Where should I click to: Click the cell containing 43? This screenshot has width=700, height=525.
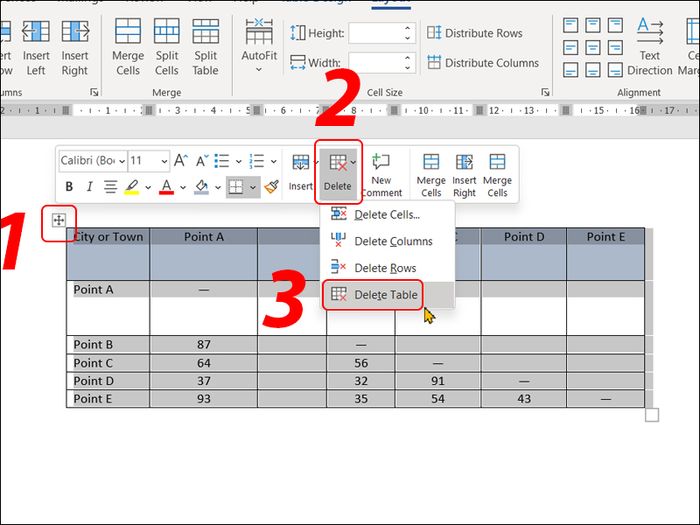524,399
